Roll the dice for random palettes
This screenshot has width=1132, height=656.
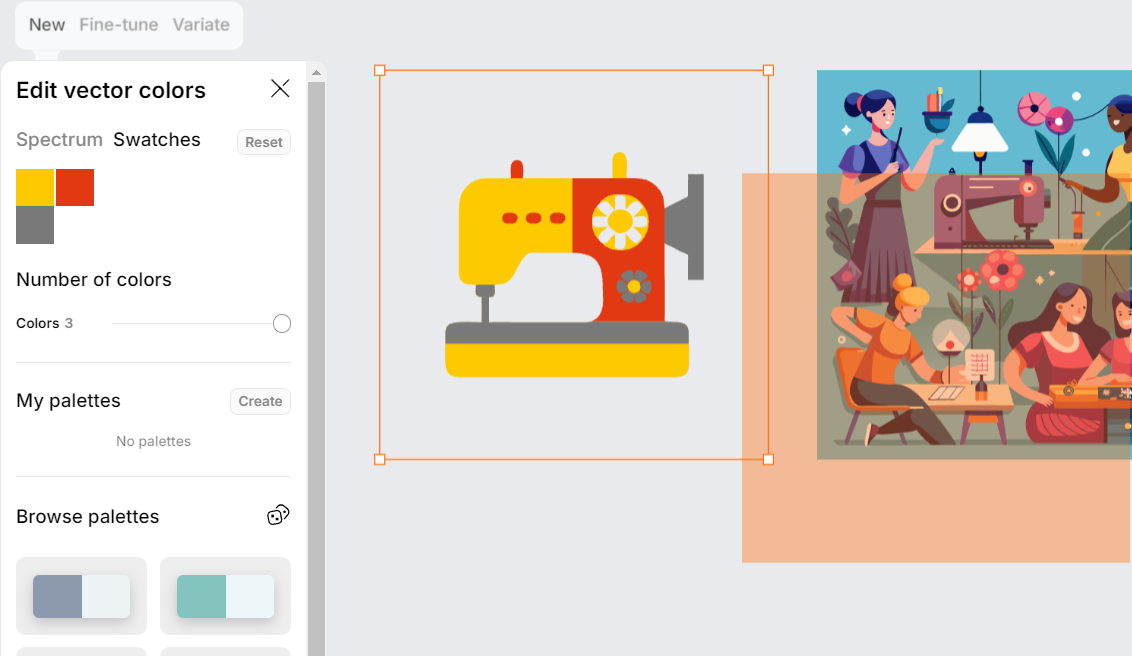pos(278,515)
